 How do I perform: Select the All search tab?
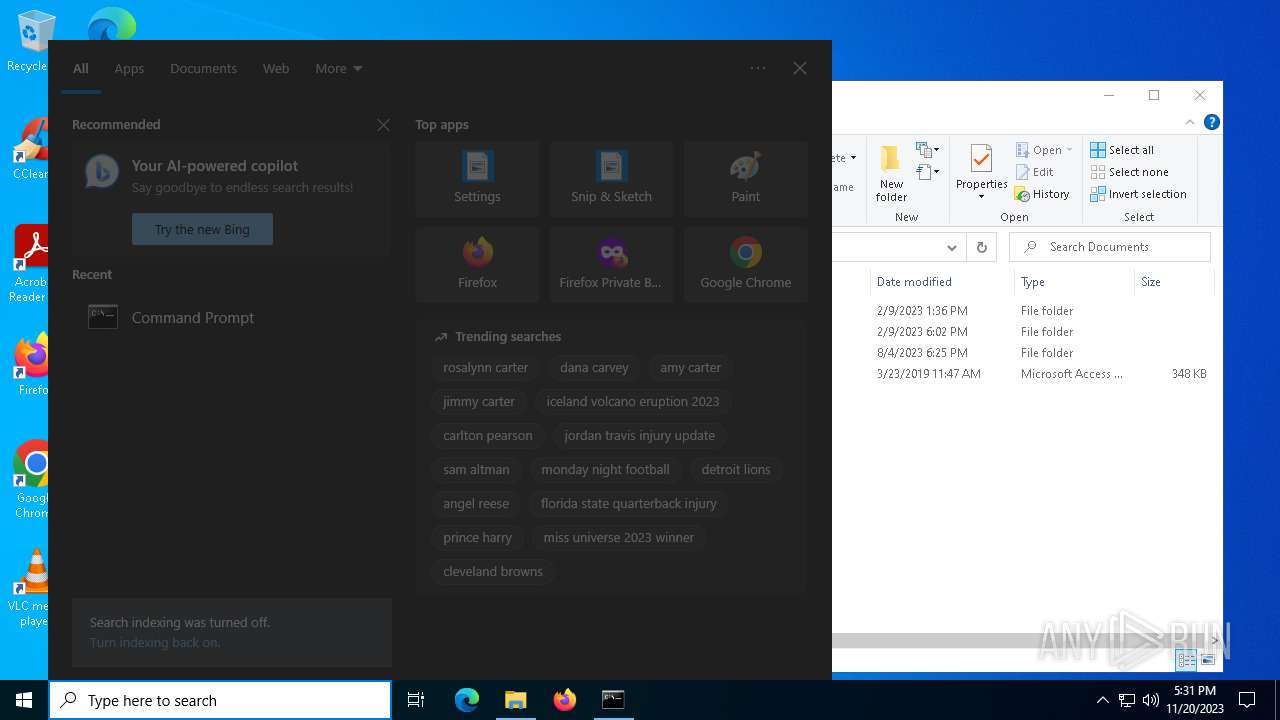81,68
